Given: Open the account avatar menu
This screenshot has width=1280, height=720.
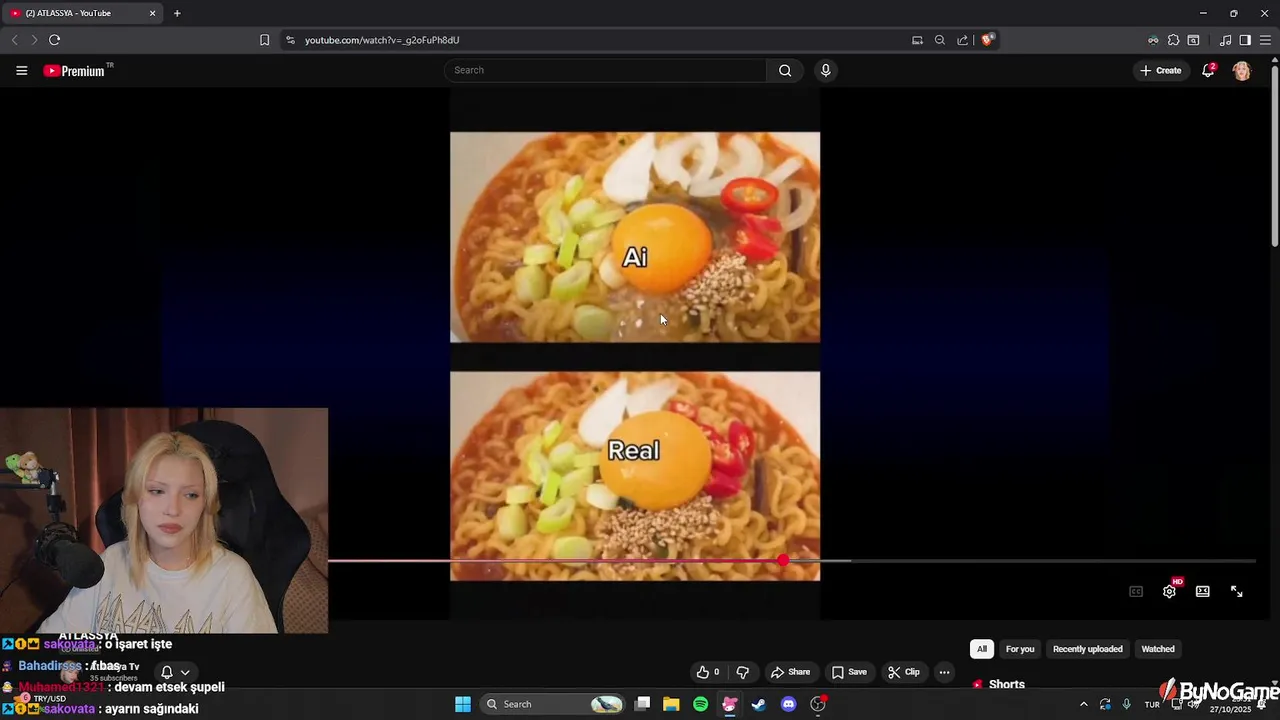Looking at the screenshot, I should (1241, 70).
